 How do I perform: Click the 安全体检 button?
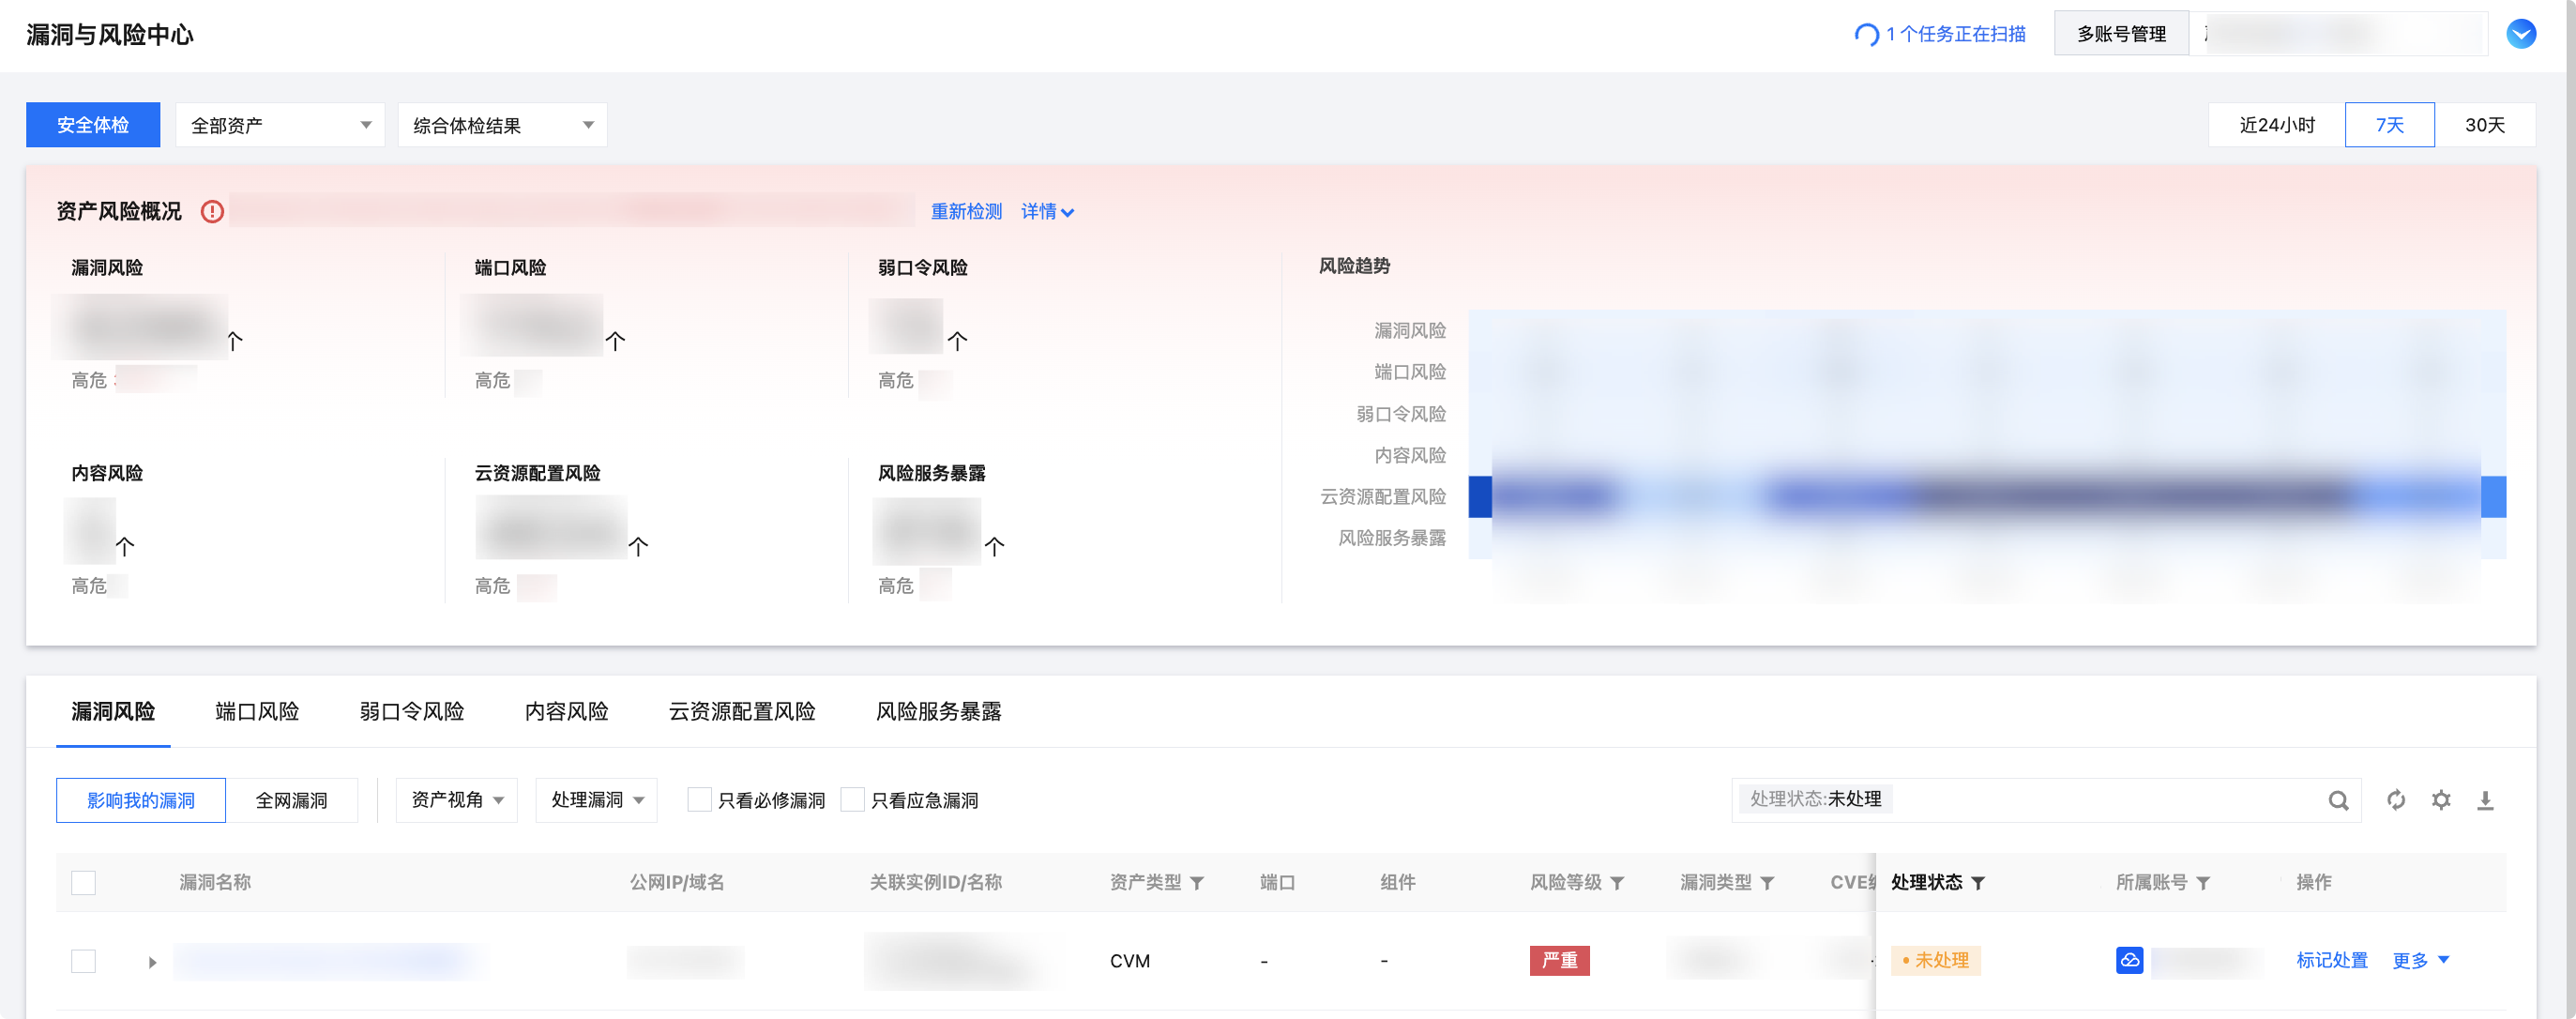[93, 125]
